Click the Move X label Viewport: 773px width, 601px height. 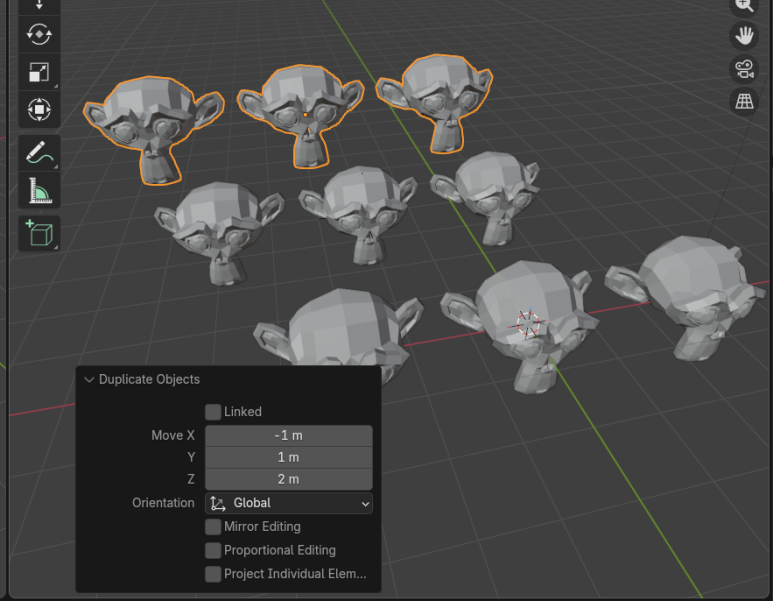coord(173,436)
